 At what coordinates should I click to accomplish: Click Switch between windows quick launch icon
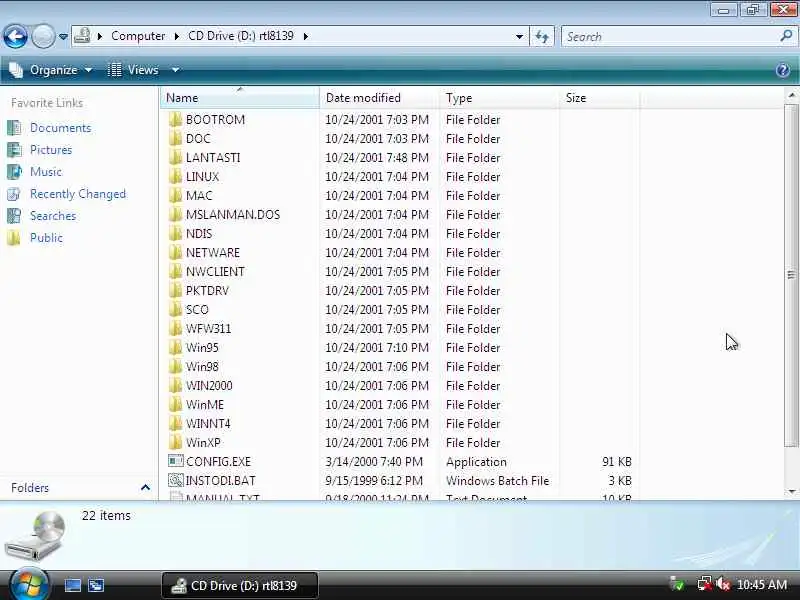coord(96,585)
